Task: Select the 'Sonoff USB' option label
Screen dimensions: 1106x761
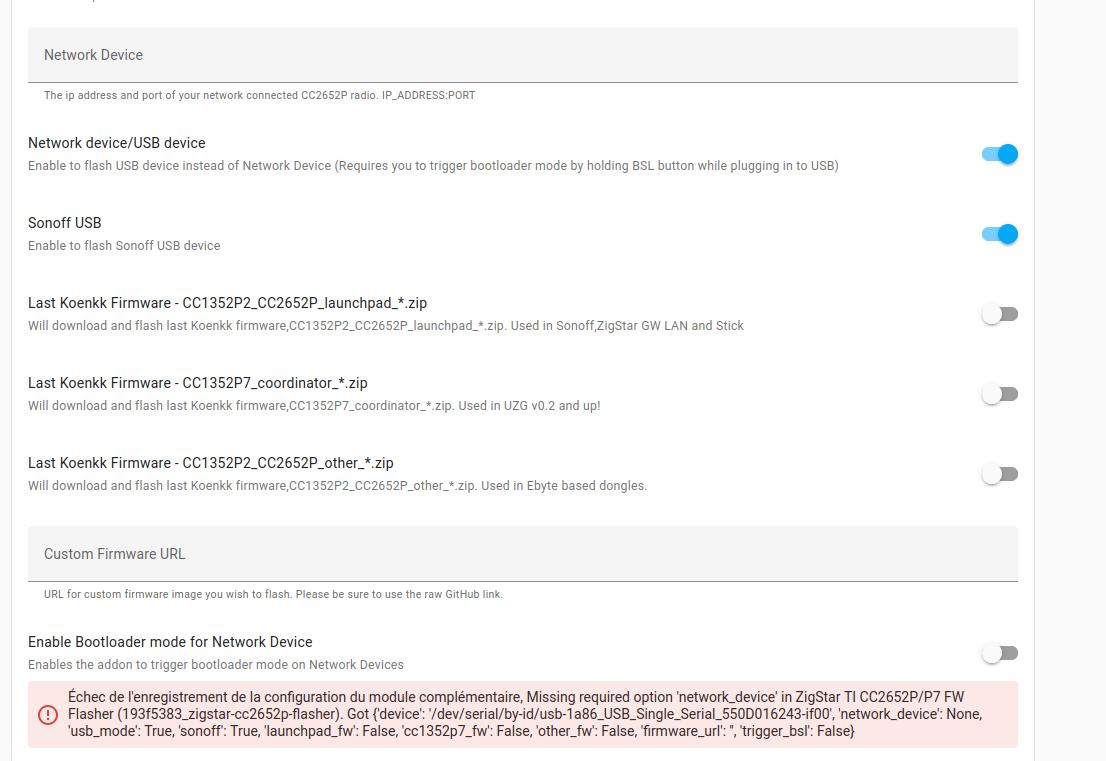Action: (x=65, y=223)
